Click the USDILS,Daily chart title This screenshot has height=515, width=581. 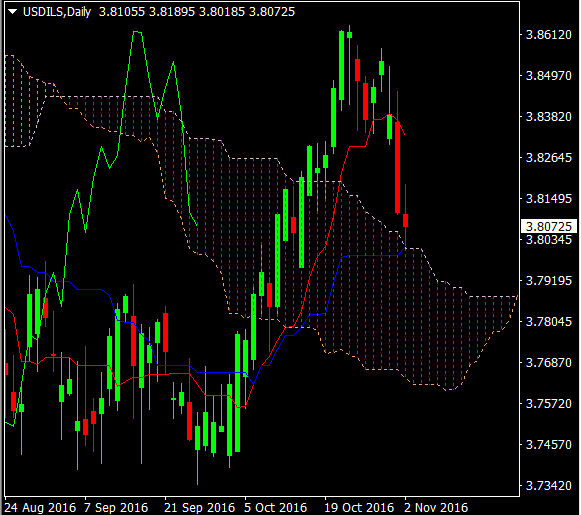pos(57,12)
